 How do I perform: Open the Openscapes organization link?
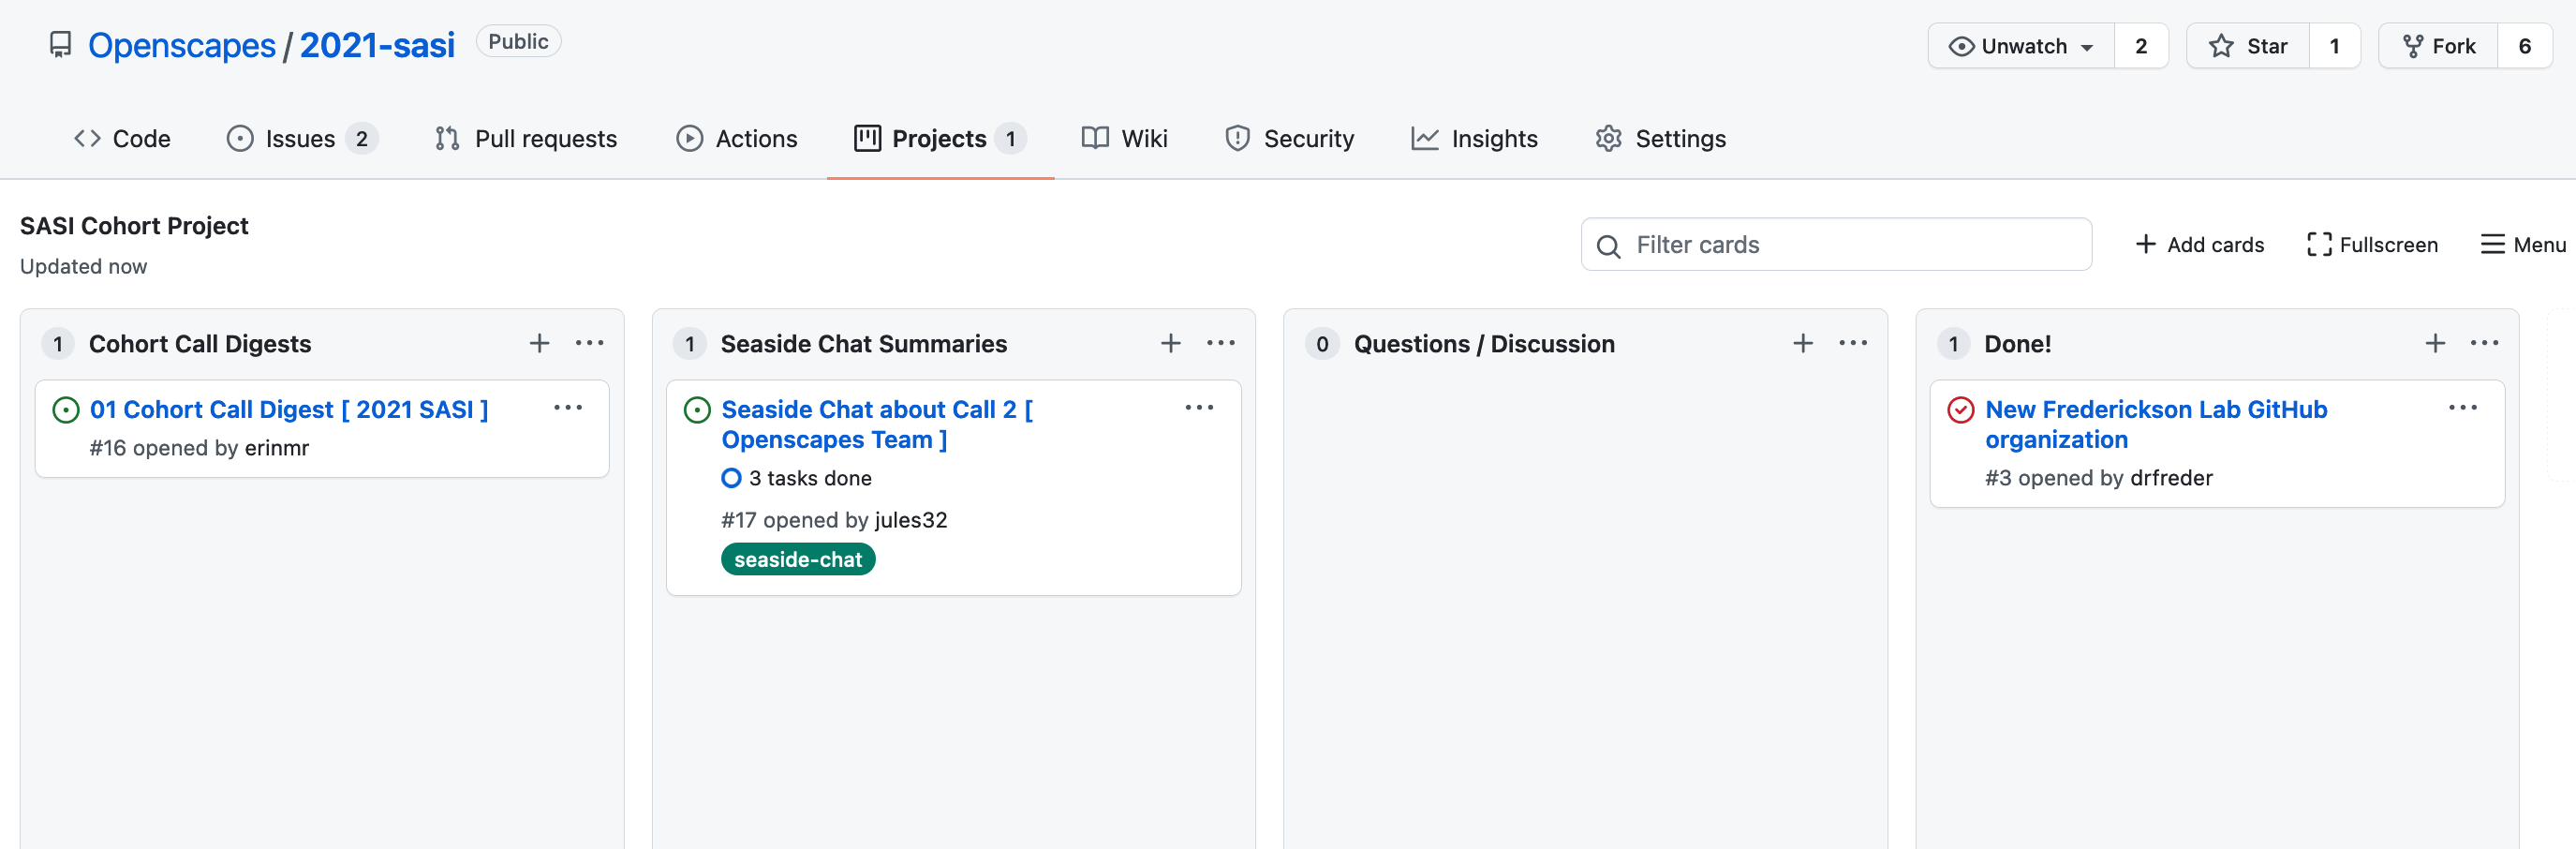tap(182, 43)
